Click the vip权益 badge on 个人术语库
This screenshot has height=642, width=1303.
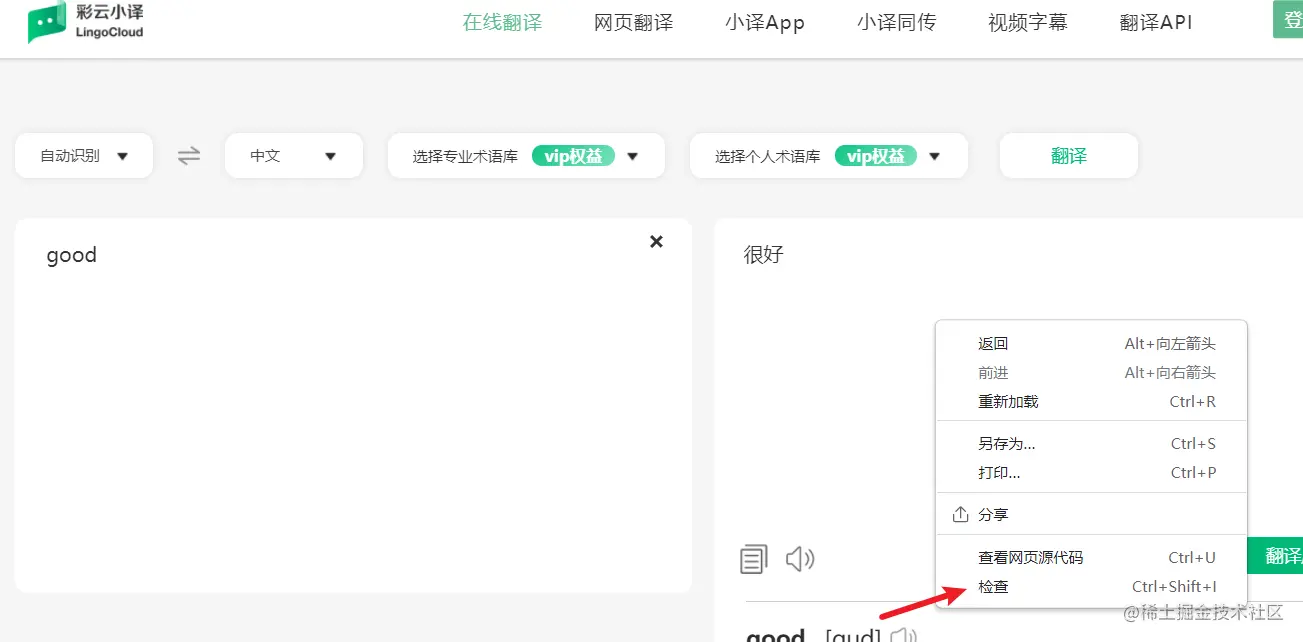876,156
